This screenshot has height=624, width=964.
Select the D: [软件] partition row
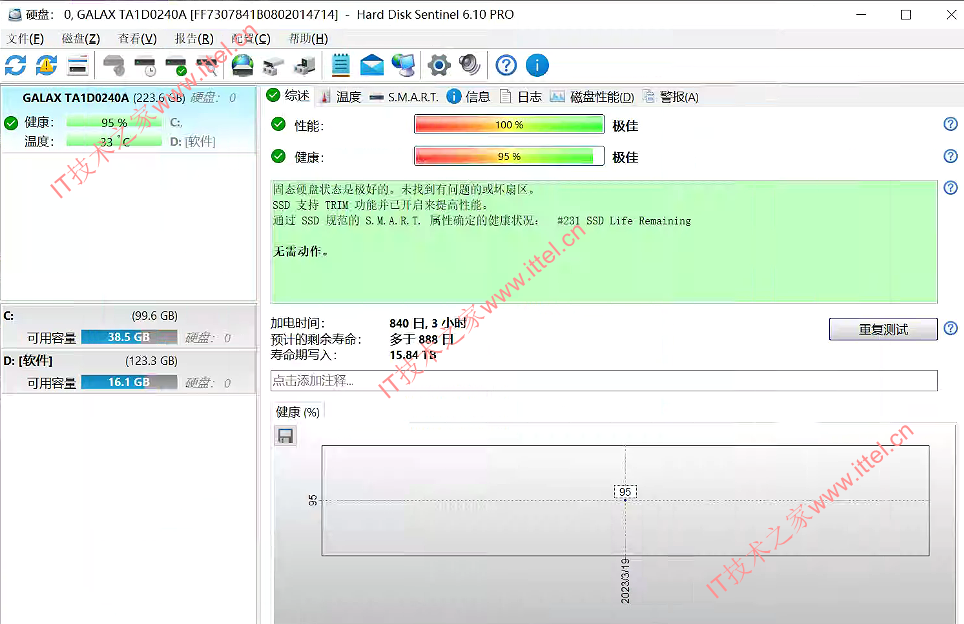pyautogui.click(x=128, y=371)
